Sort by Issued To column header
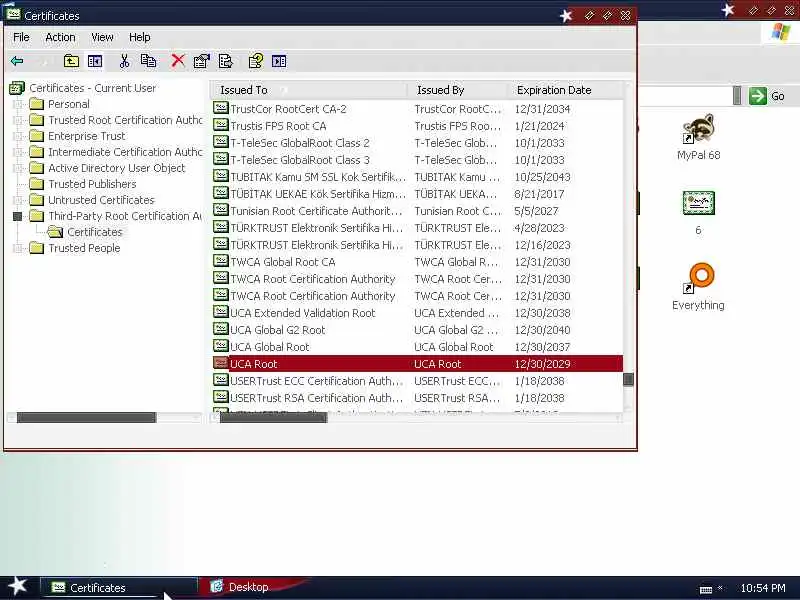Screen dimensions: 800x600 pos(310,90)
